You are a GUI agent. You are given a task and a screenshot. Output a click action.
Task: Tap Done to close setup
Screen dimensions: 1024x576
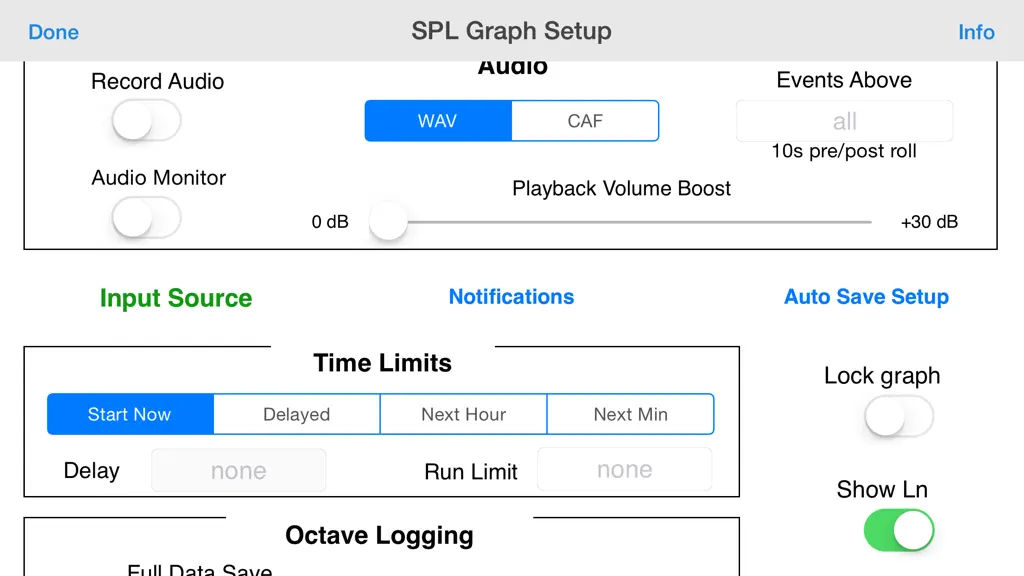point(53,32)
